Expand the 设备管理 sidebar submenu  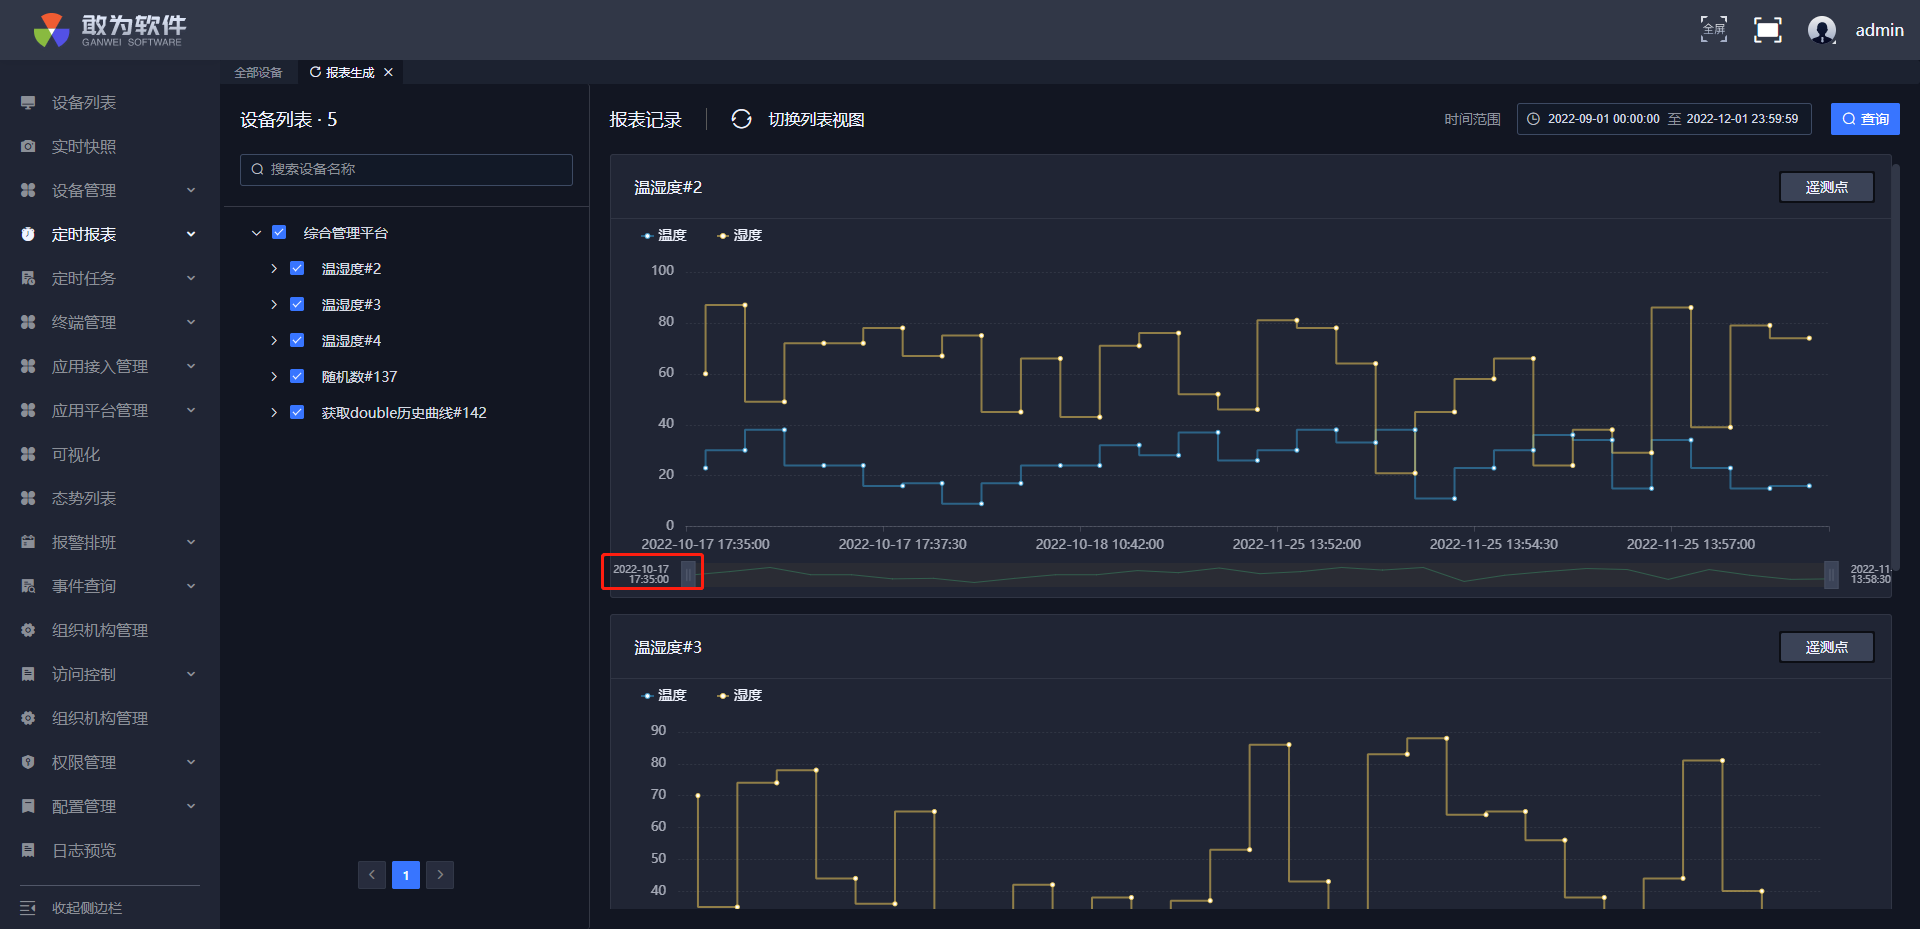tap(190, 190)
